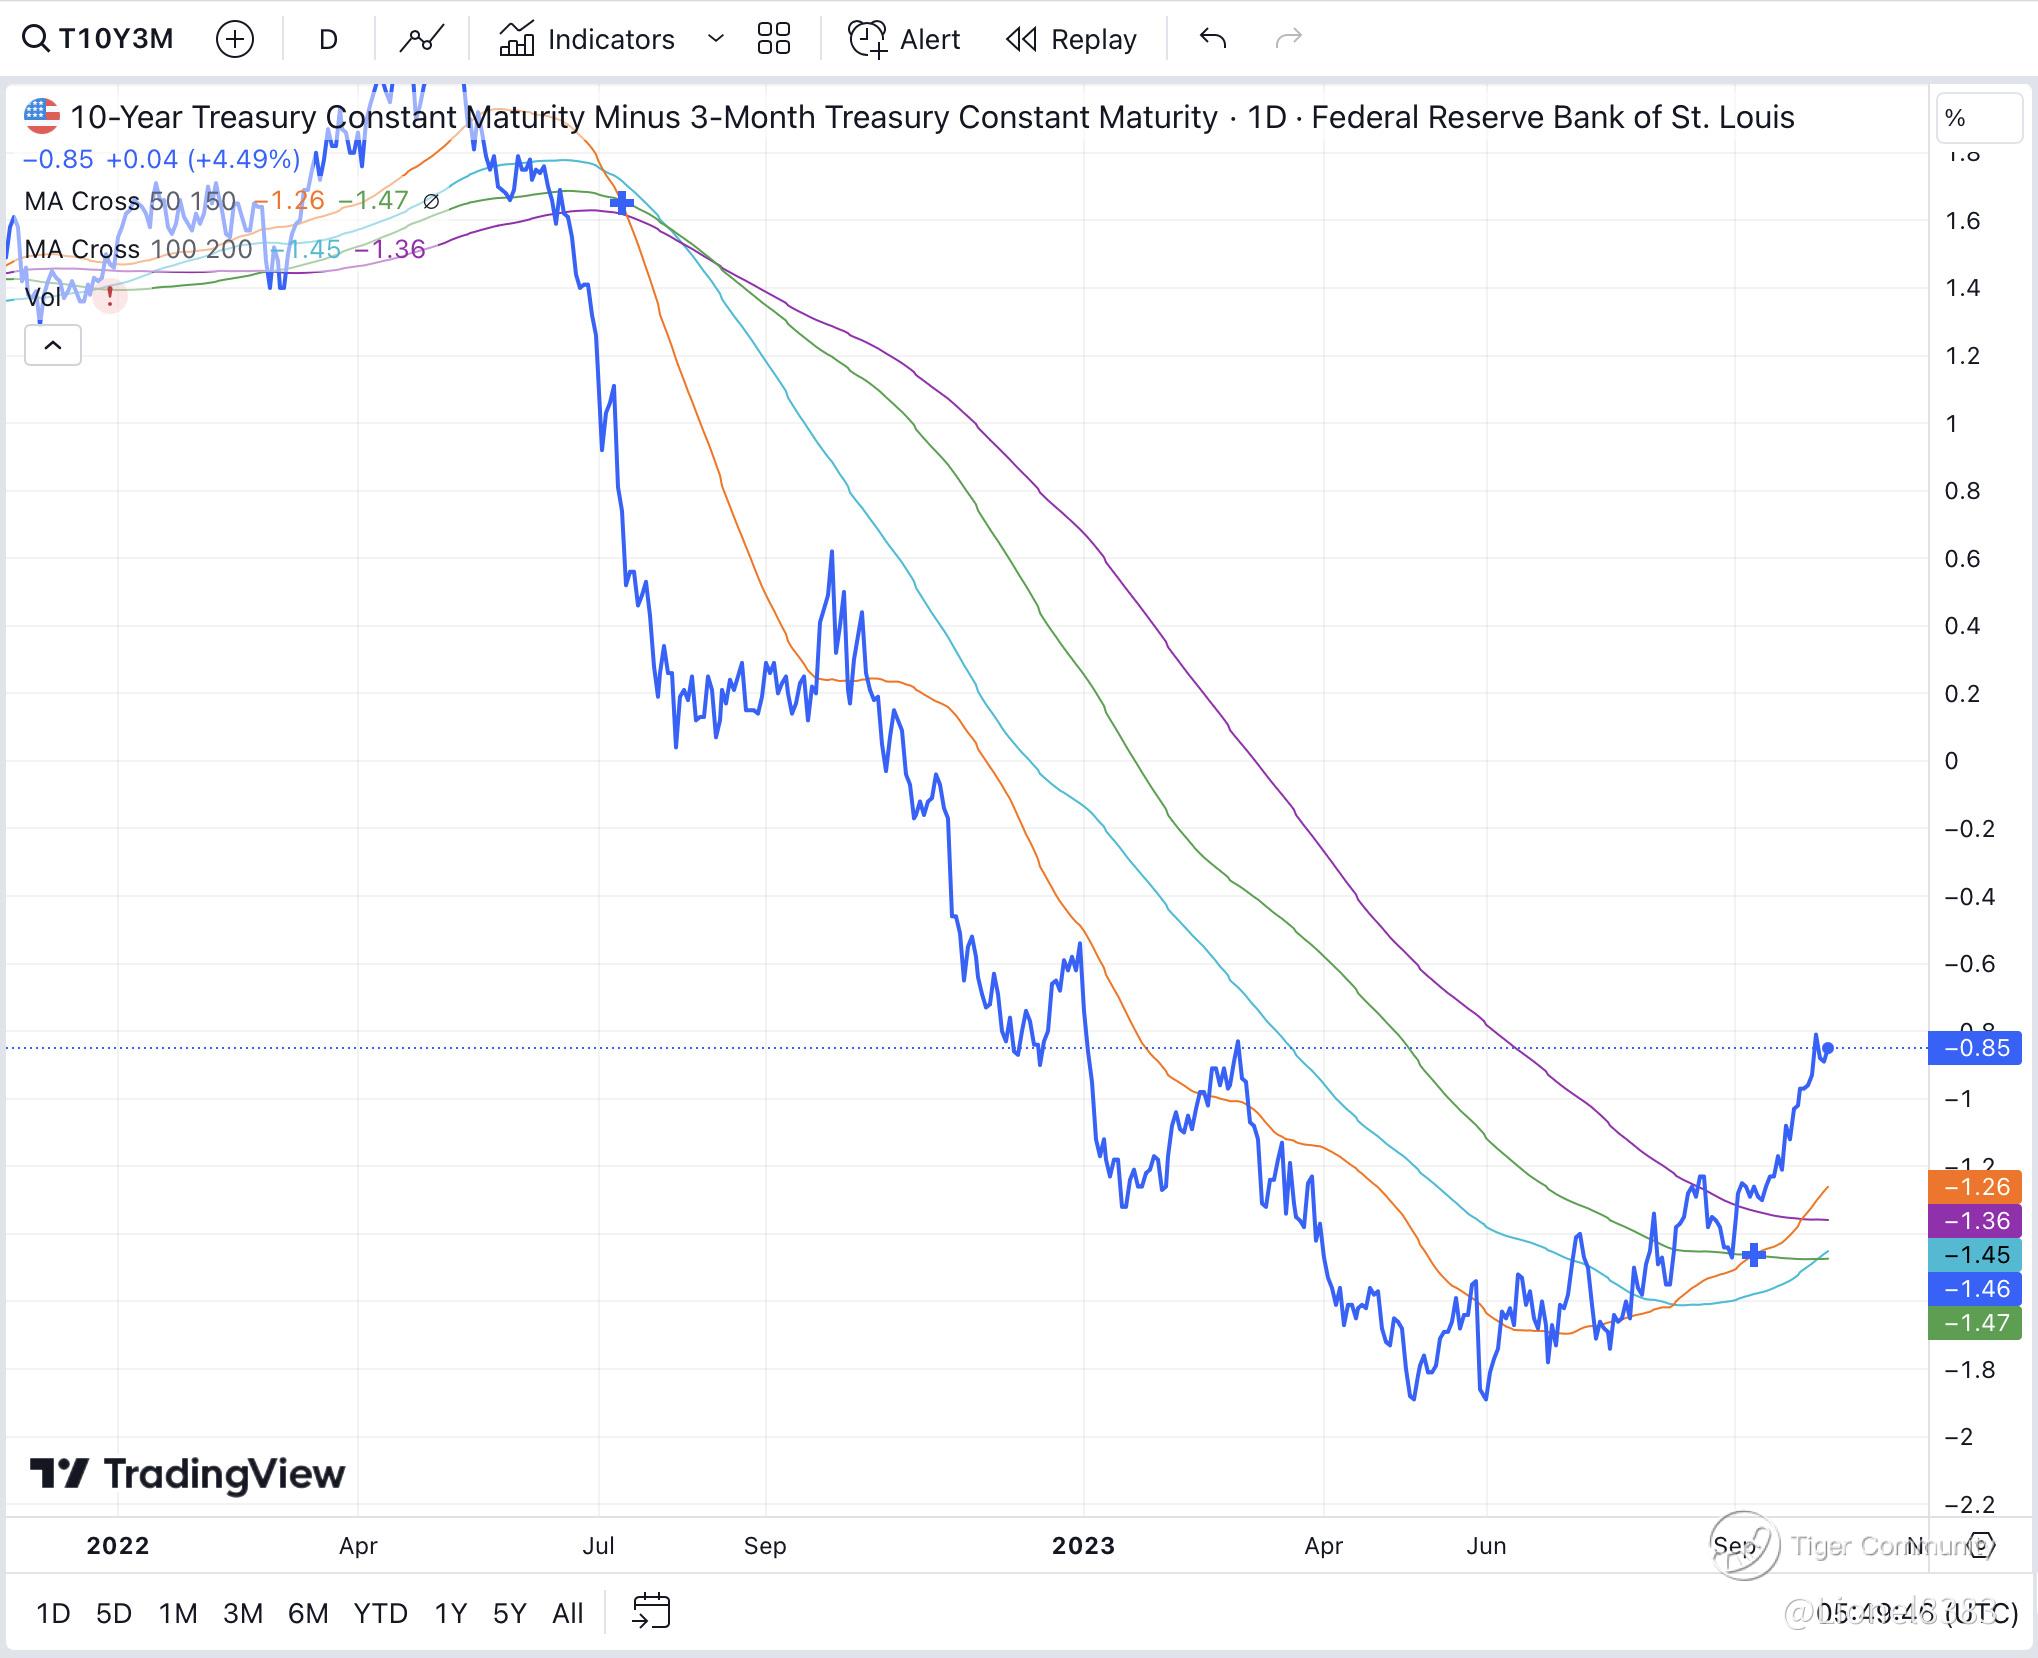Click the Vol indicator warning icon
The height and width of the screenshot is (1658, 2038).
[110, 297]
